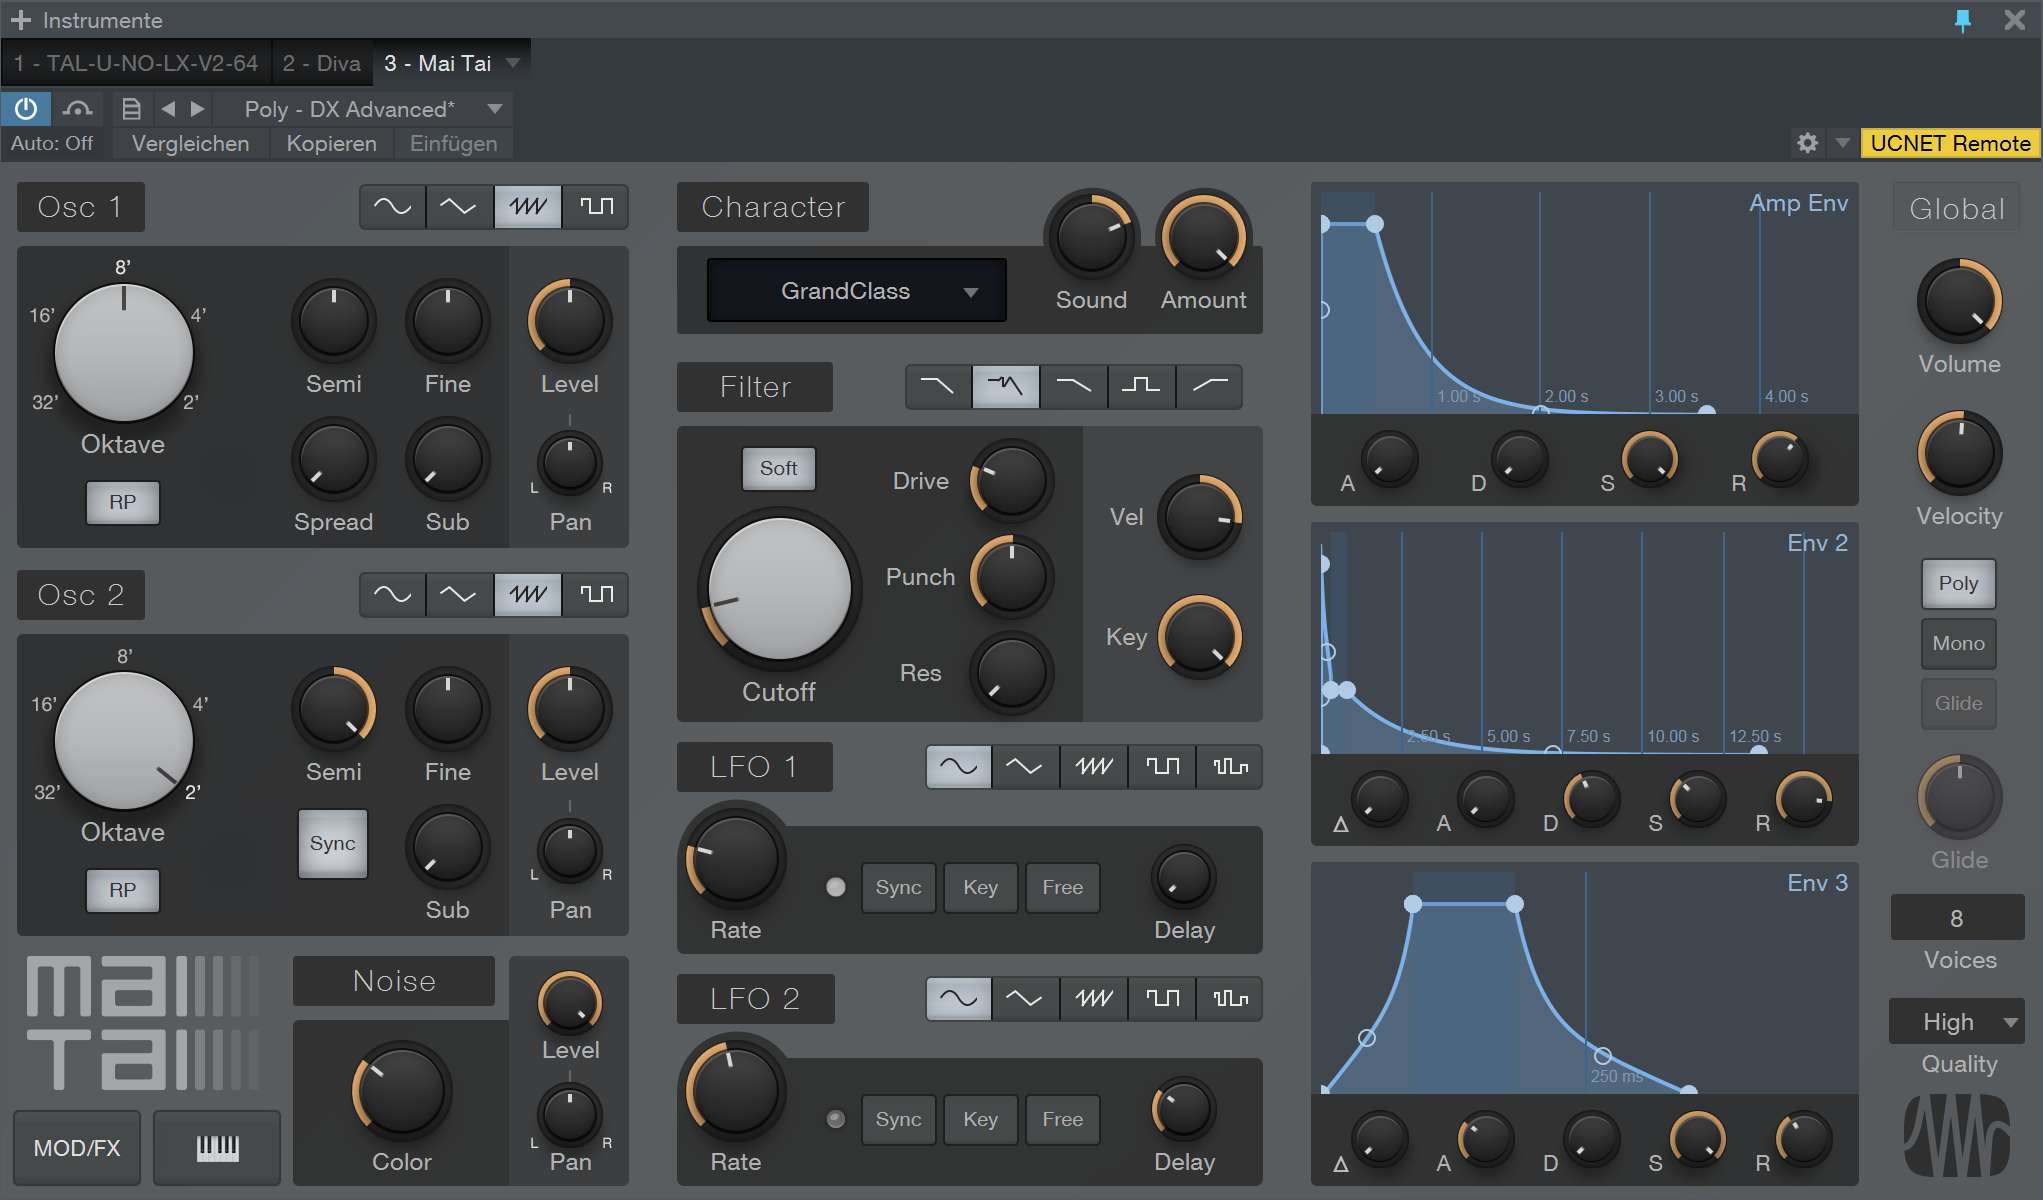Screen dimensions: 2043x1200
Task: Set LFO 2 to triangle shape
Action: 1025,999
